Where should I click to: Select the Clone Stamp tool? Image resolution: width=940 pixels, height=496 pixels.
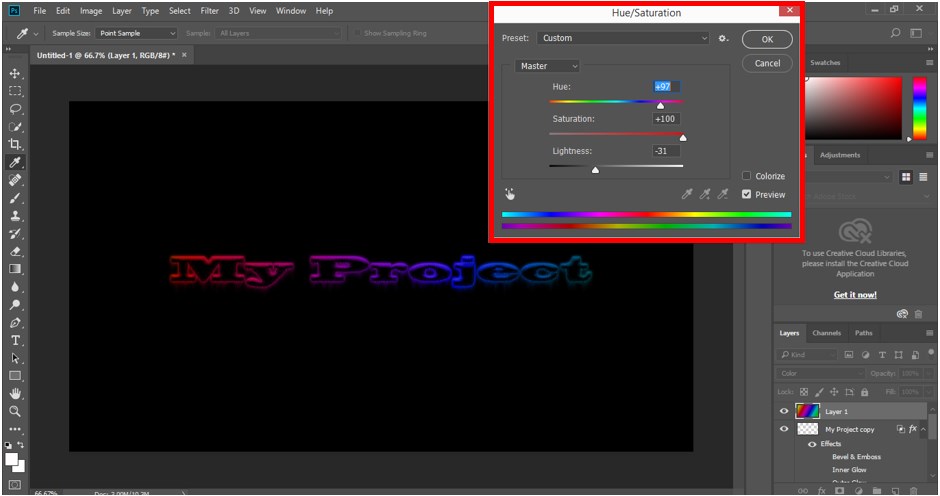[x=14, y=216]
